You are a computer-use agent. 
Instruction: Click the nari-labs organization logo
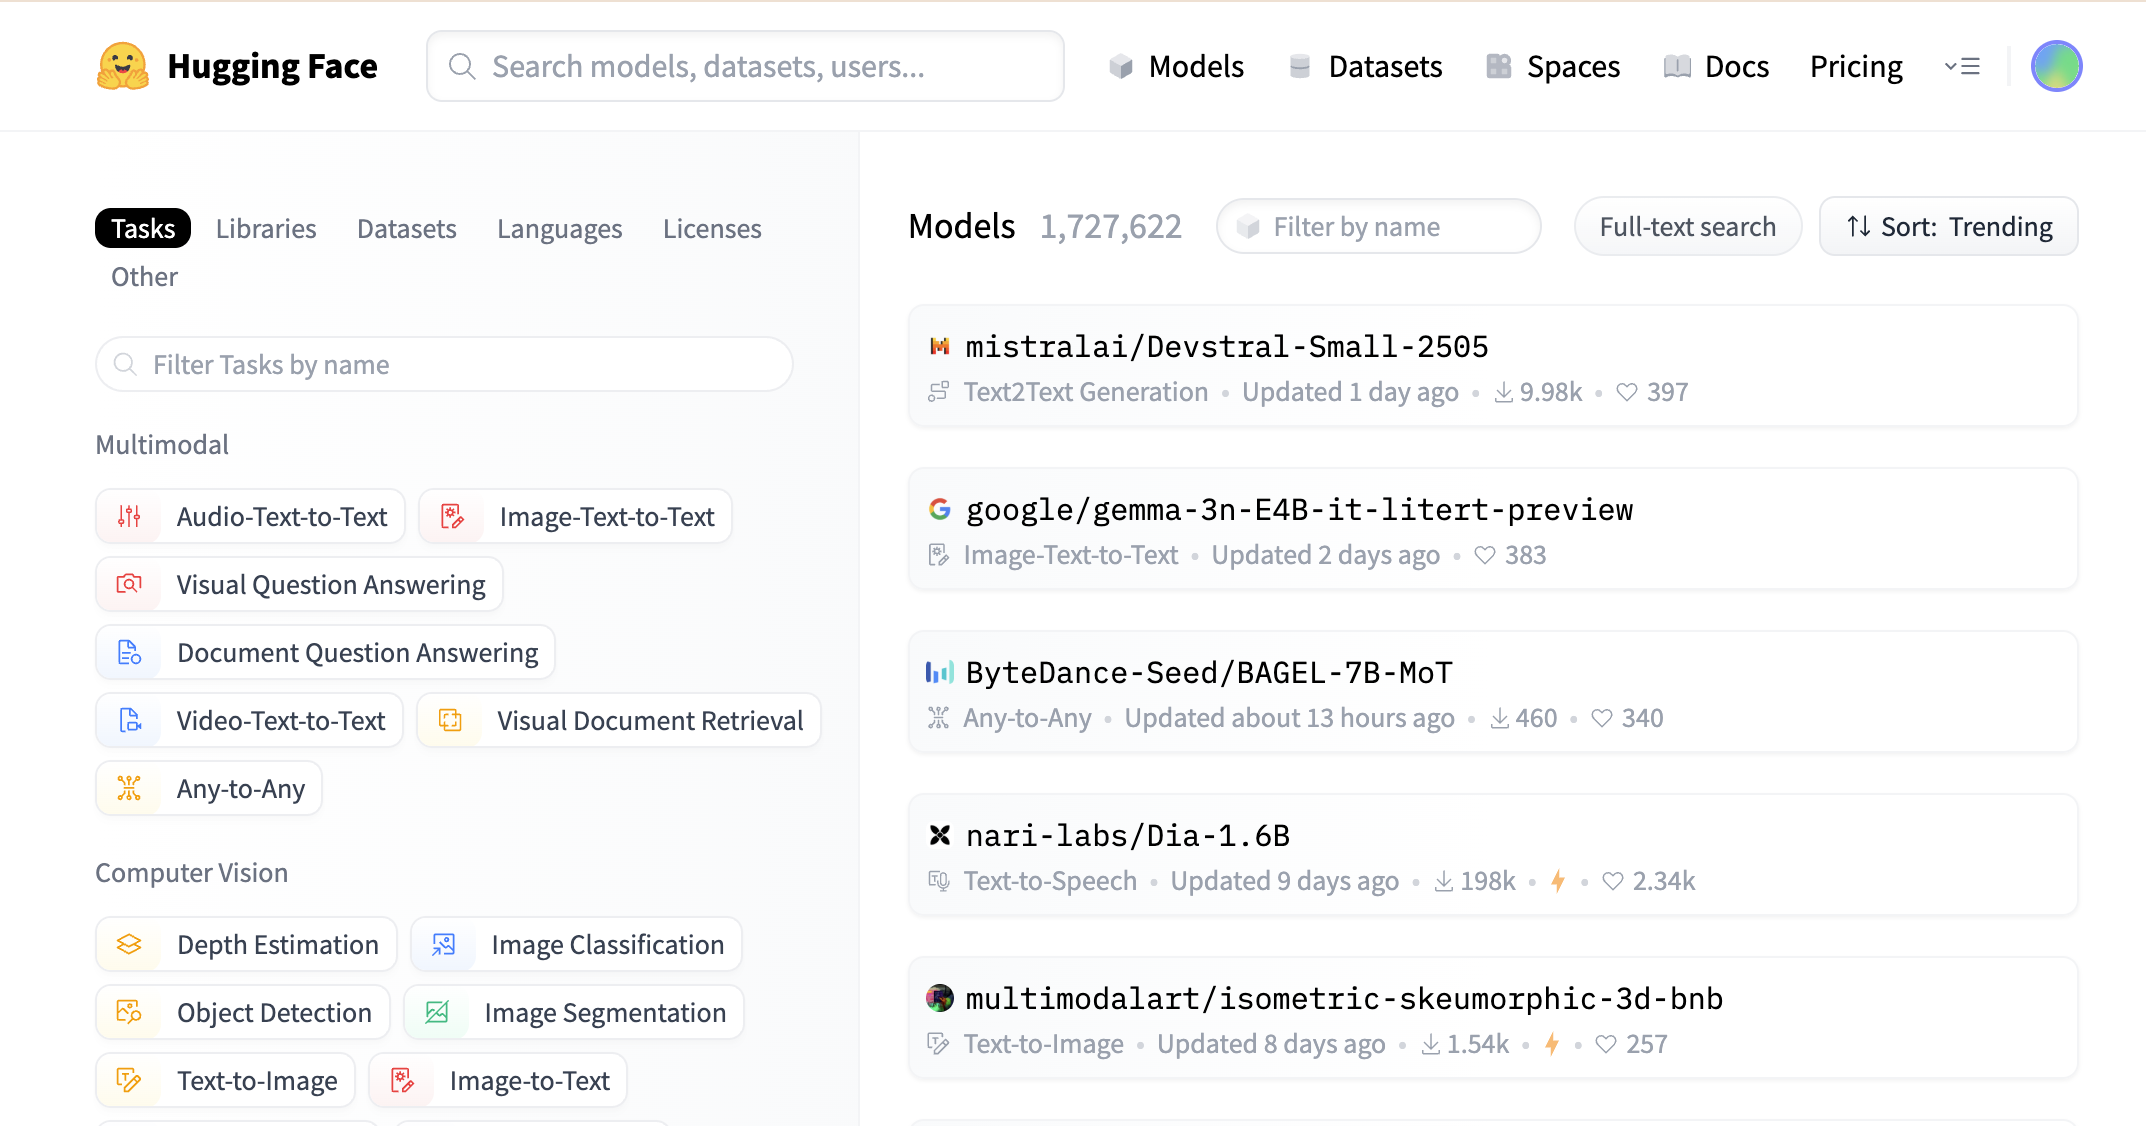click(x=939, y=835)
